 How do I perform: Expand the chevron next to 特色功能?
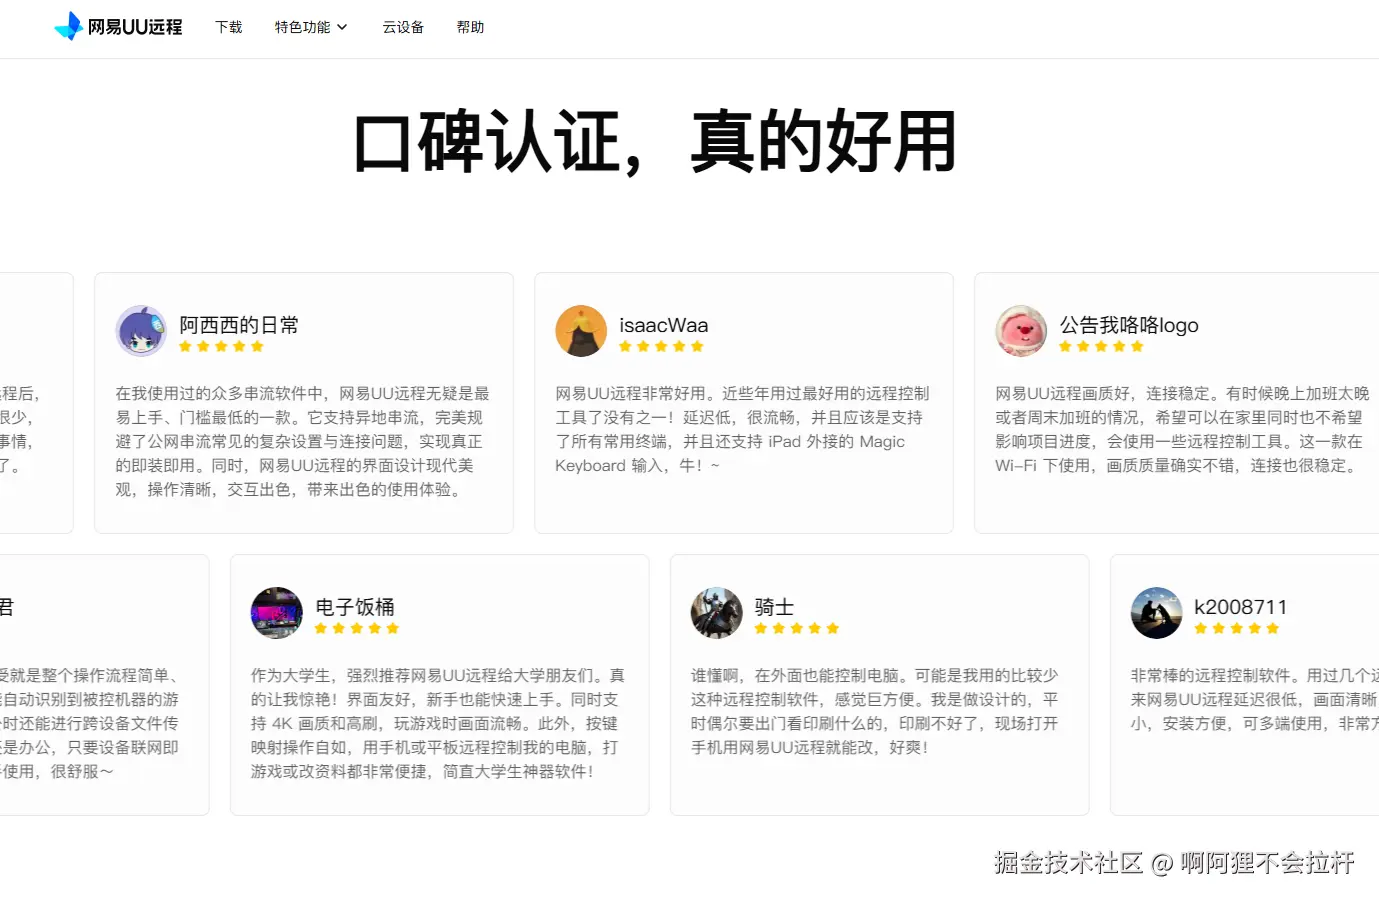tap(342, 27)
